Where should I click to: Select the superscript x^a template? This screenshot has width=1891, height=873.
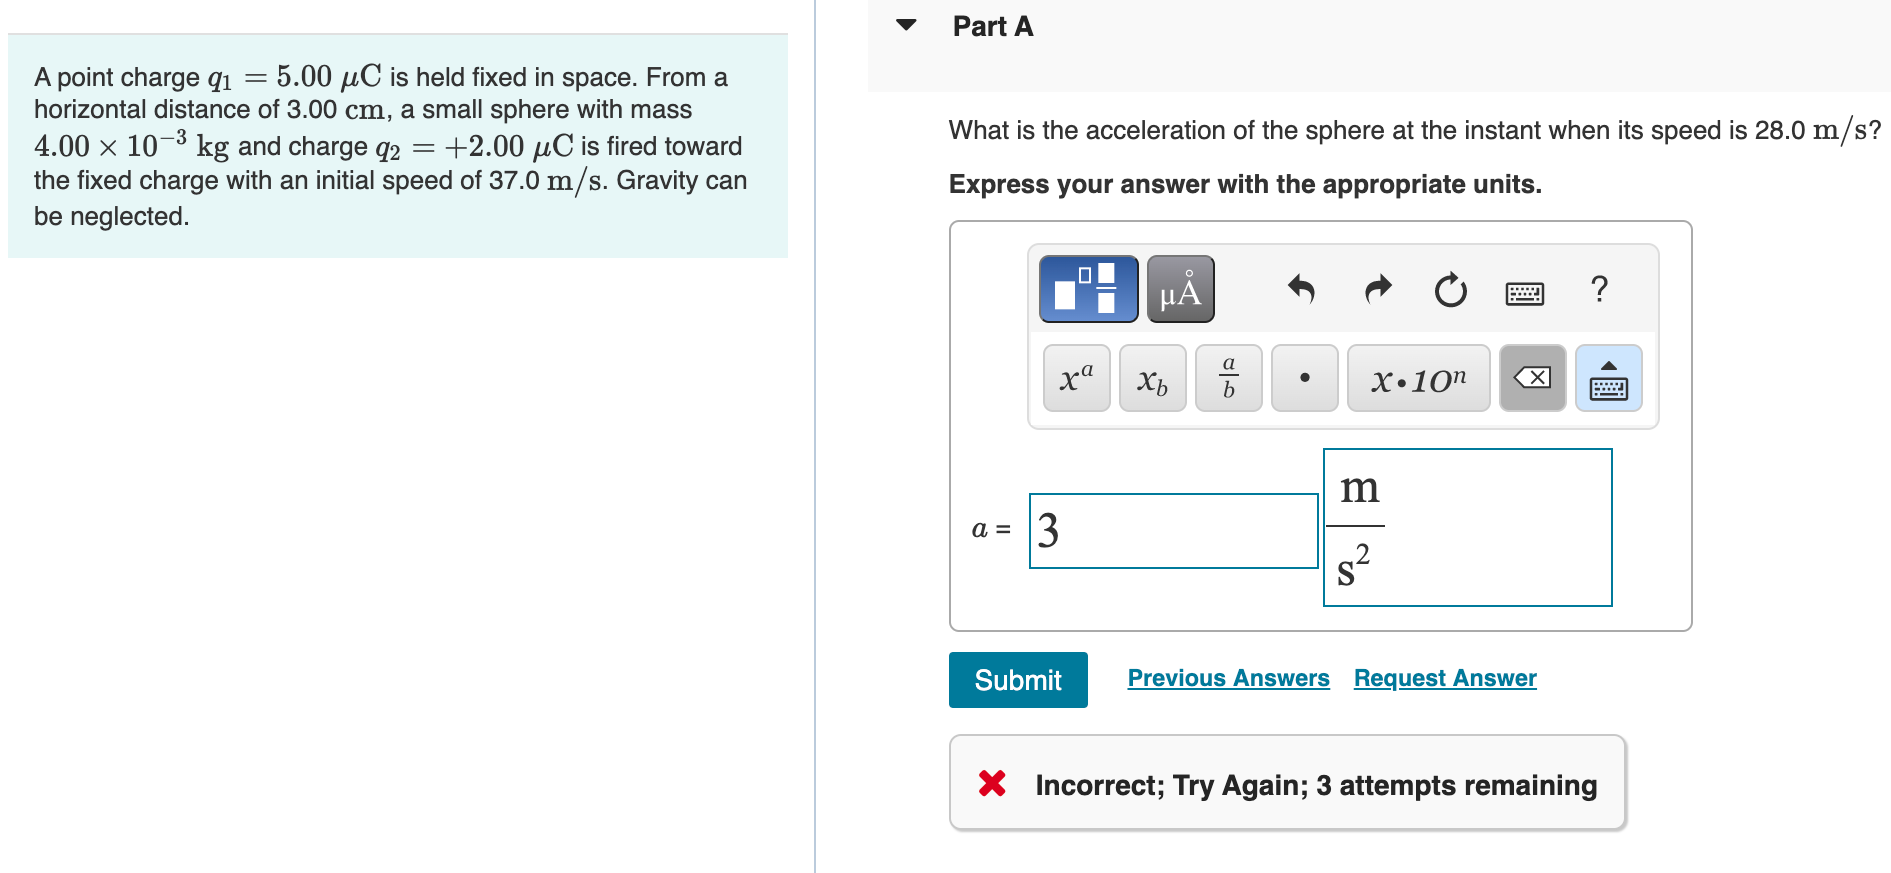coord(1075,377)
